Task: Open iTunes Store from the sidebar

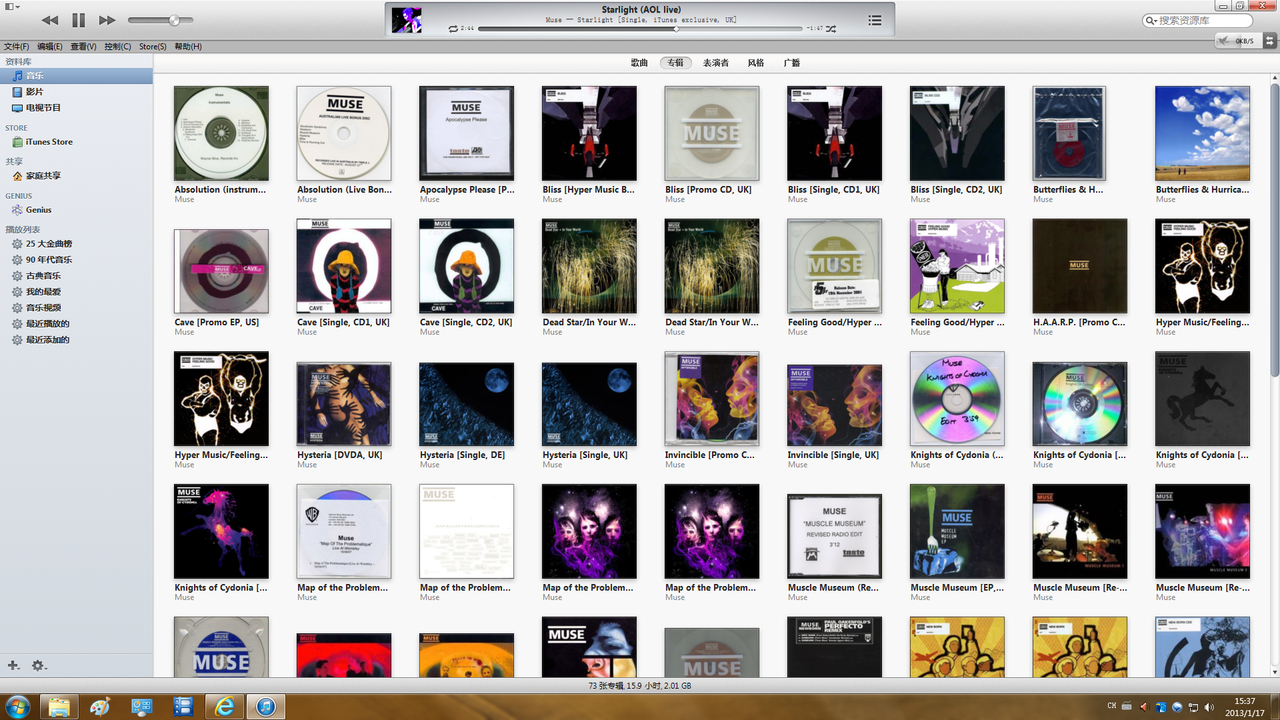Action: [76, 142]
